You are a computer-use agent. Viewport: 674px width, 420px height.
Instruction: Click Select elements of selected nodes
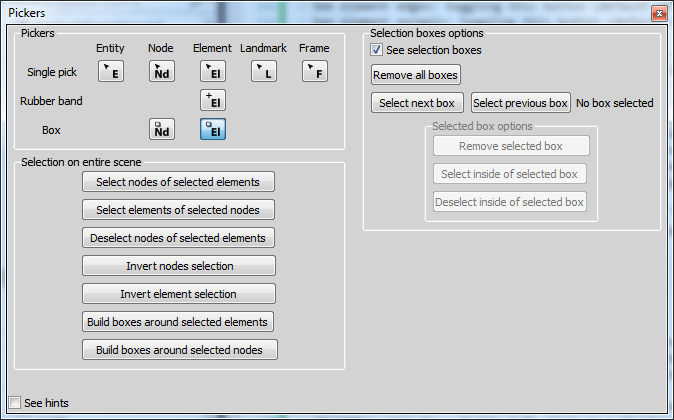[x=178, y=210]
